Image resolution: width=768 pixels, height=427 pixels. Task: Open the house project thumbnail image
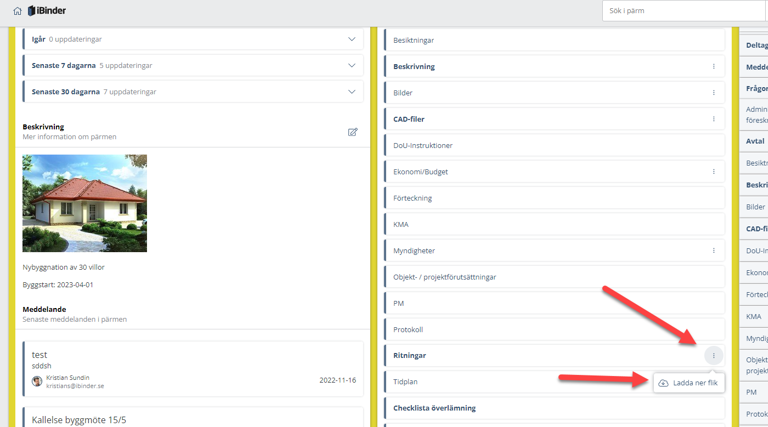tap(85, 203)
